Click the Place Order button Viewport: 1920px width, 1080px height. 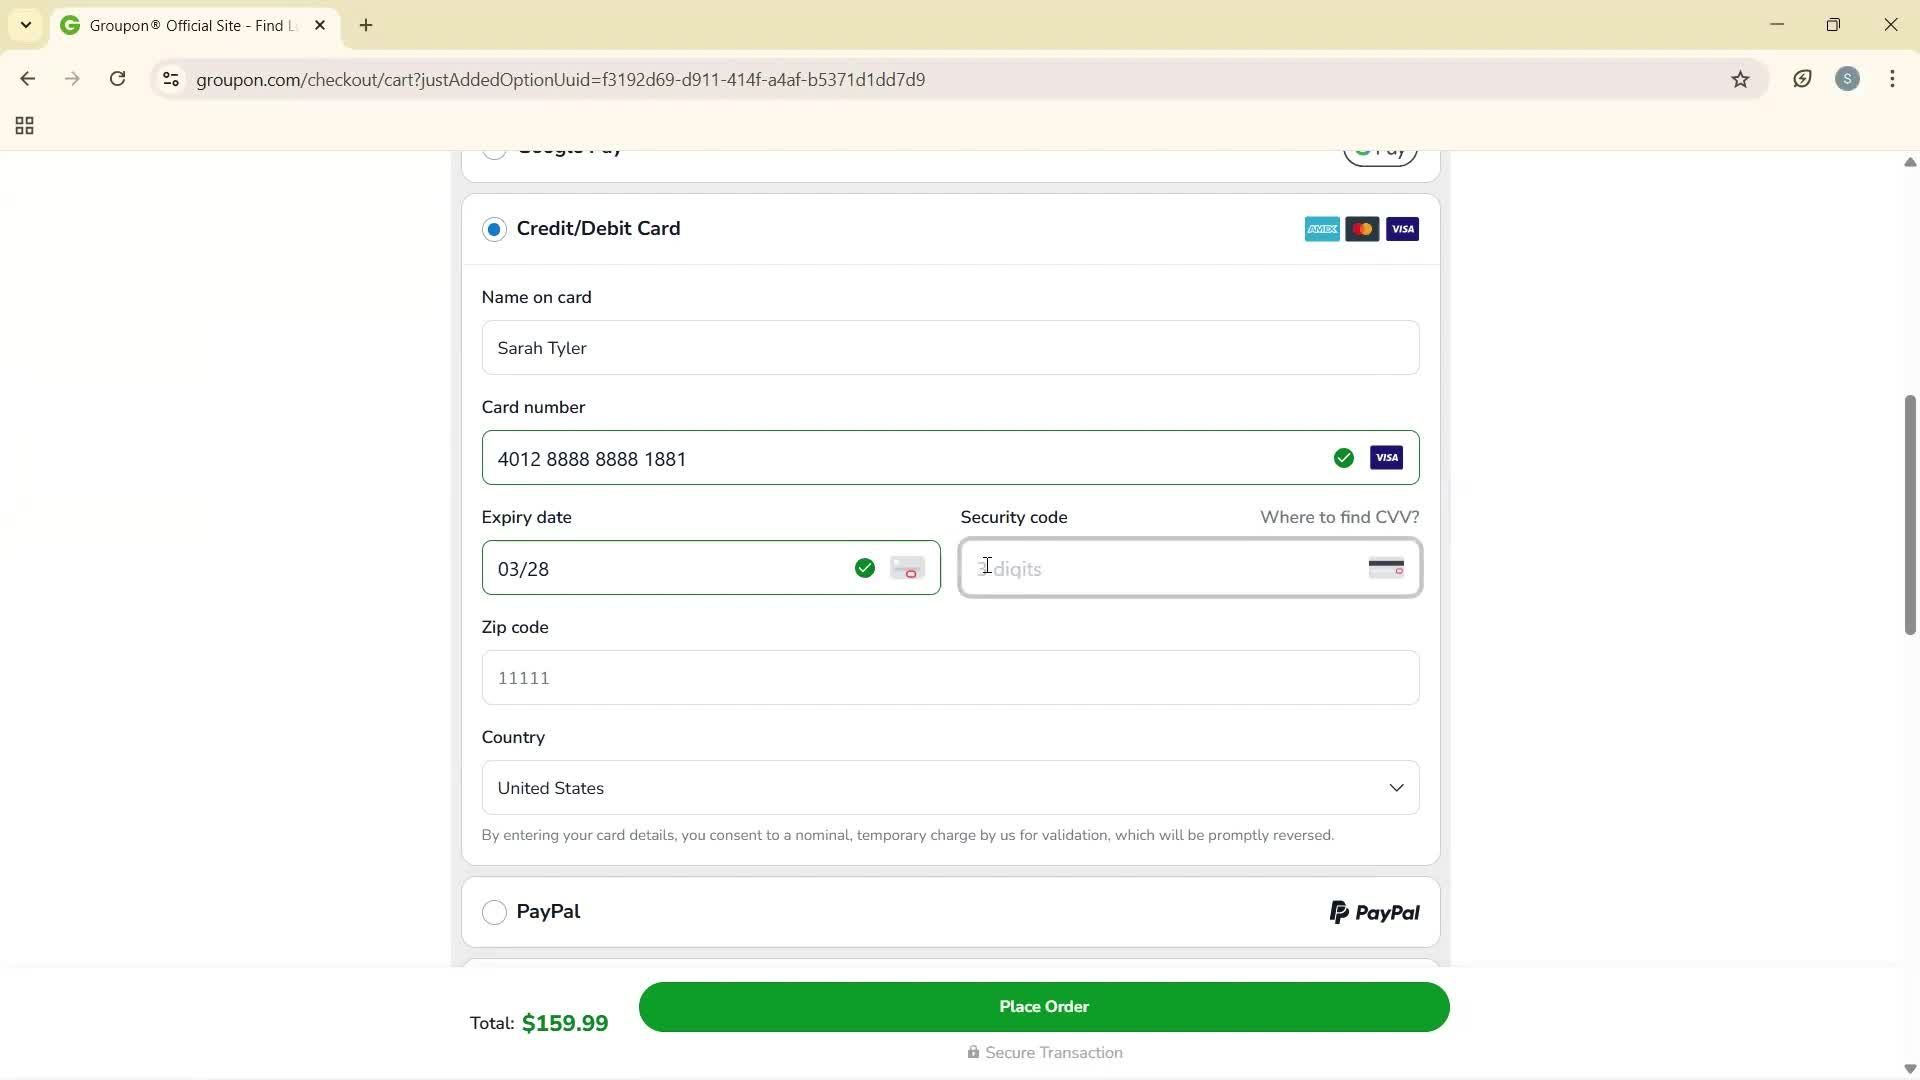click(x=1043, y=1006)
